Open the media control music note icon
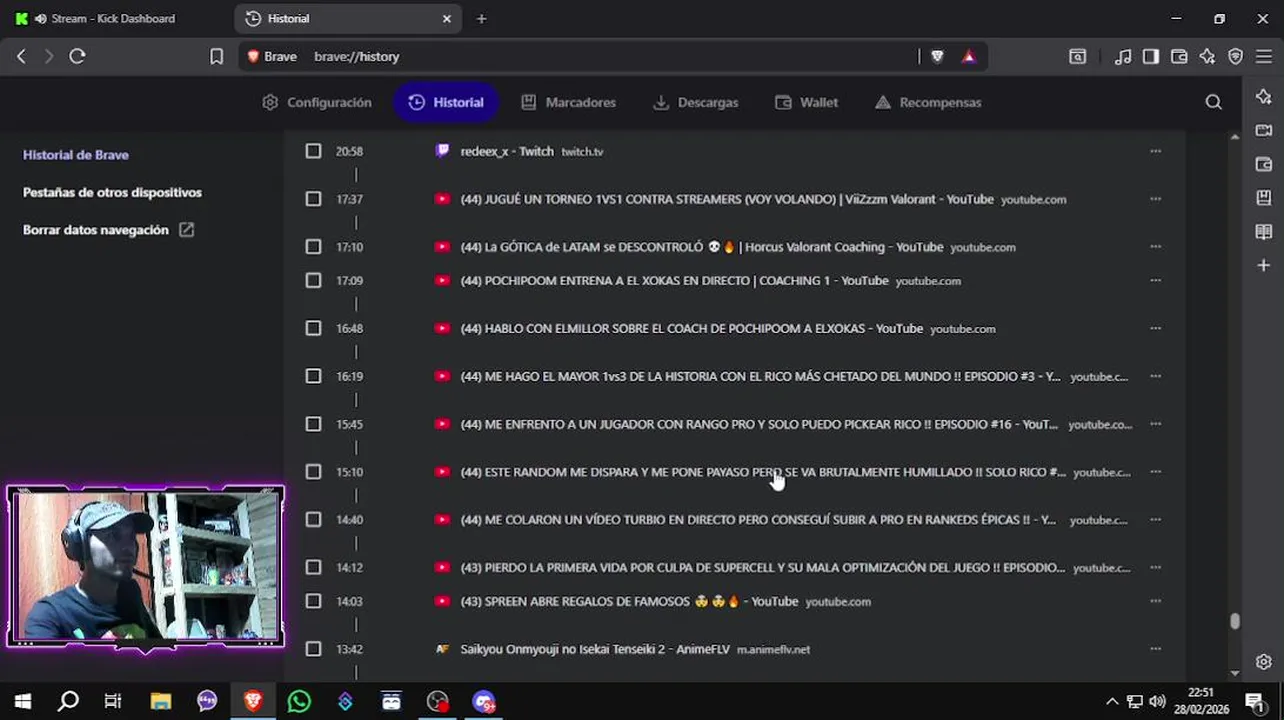1284x720 pixels. (x=1123, y=57)
